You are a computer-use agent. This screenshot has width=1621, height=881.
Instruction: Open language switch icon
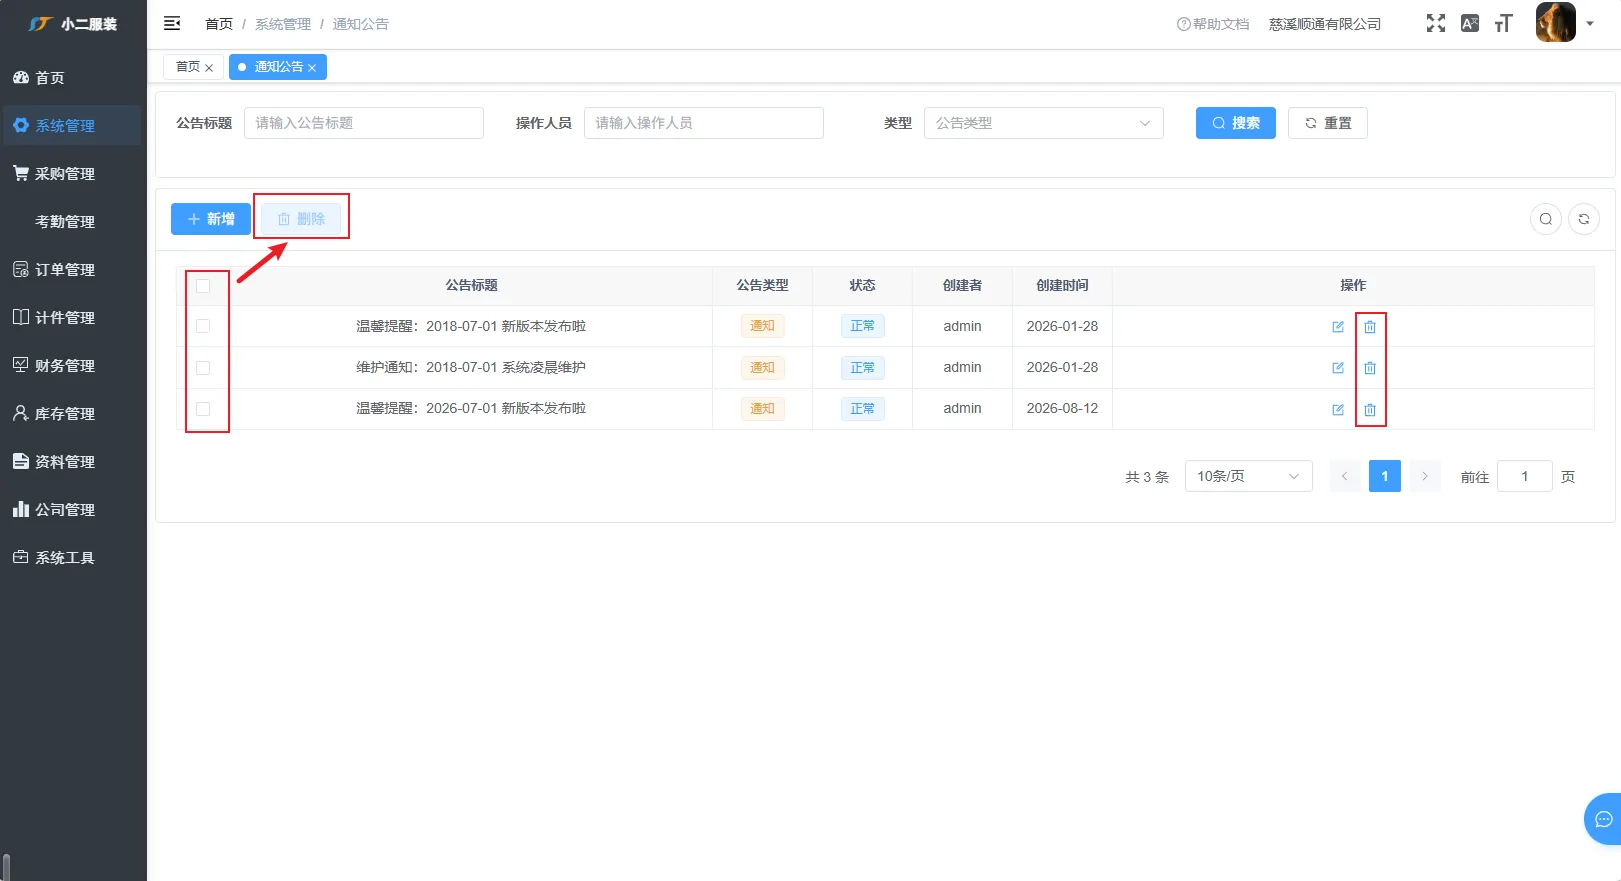(1470, 23)
